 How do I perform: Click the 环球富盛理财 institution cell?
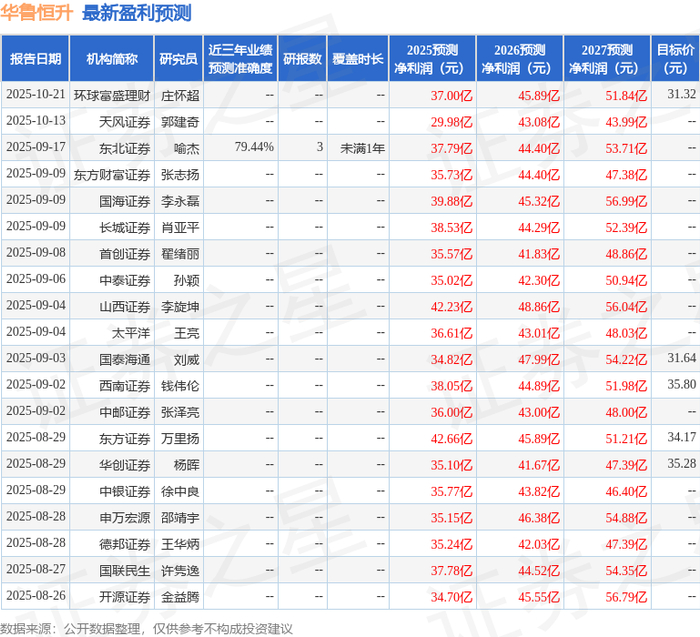point(112,96)
